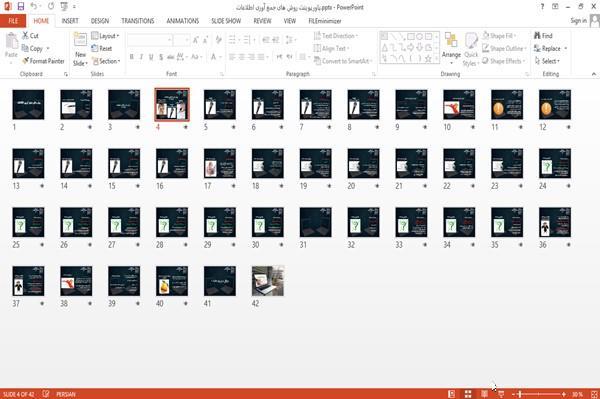Screen dimensions: 600x399
Task: Click the Copy icon in Clipboard group
Action: coord(25,48)
